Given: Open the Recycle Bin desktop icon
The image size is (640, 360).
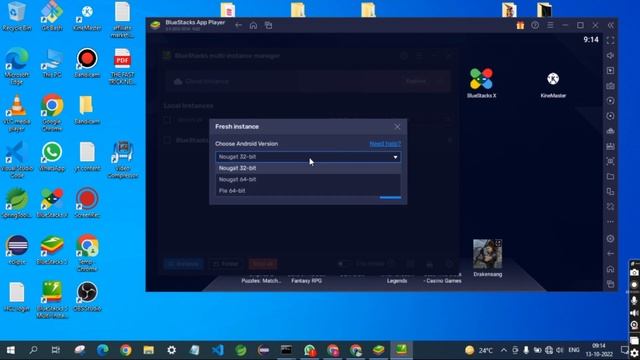Looking at the screenshot, I should click(x=17, y=17).
